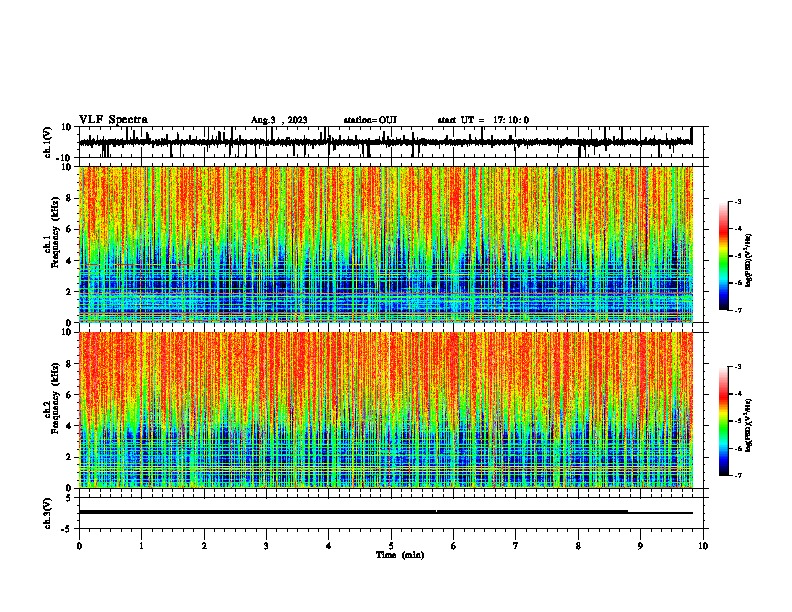
Task: Click the ch.1 spectrogram color bar
Action: coord(724,256)
